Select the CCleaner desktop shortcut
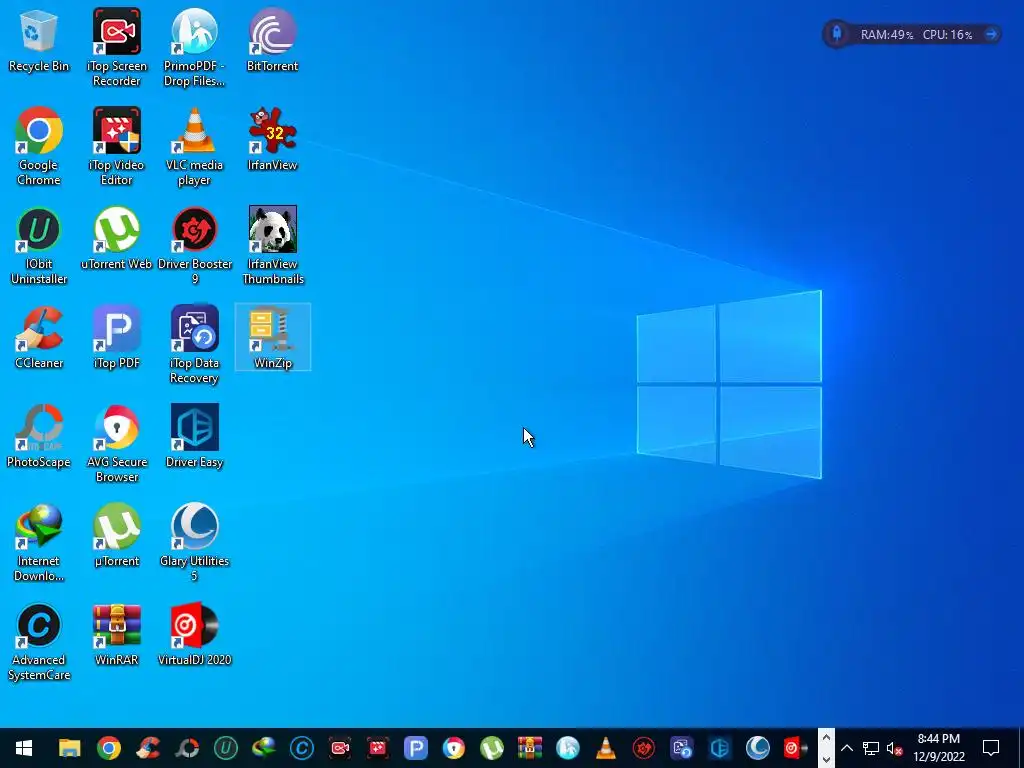This screenshot has height=768, width=1024. tap(39, 338)
